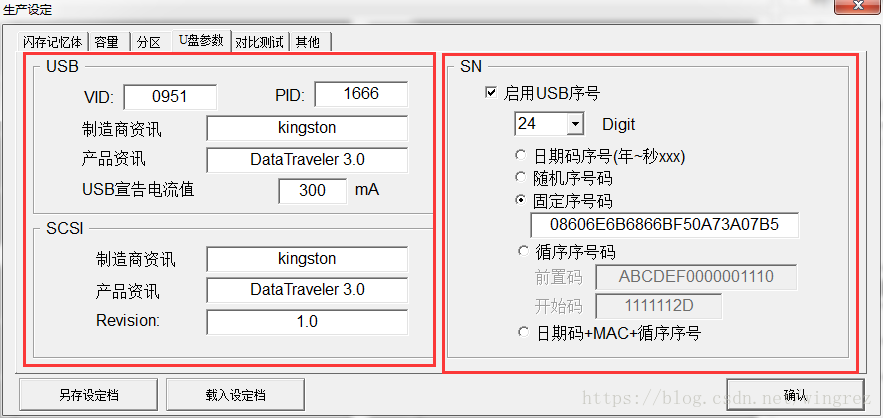Select 随机序号码 radio option
883x418 pixels.
tap(521, 178)
